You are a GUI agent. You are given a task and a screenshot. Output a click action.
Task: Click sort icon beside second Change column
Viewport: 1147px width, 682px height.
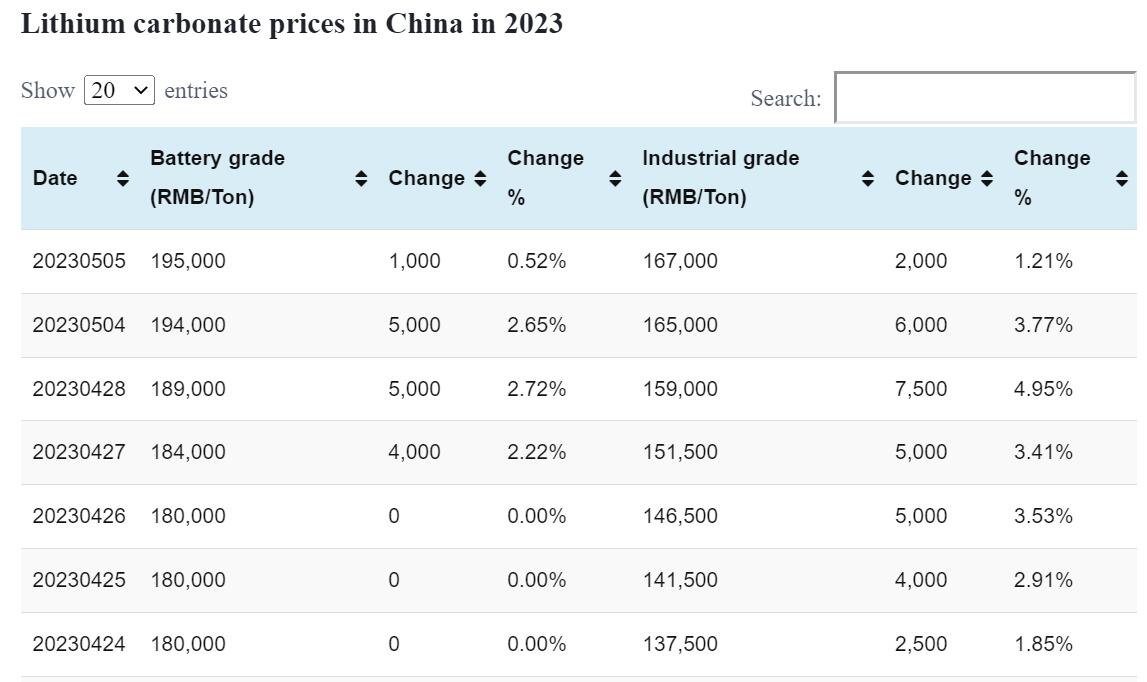(x=987, y=178)
